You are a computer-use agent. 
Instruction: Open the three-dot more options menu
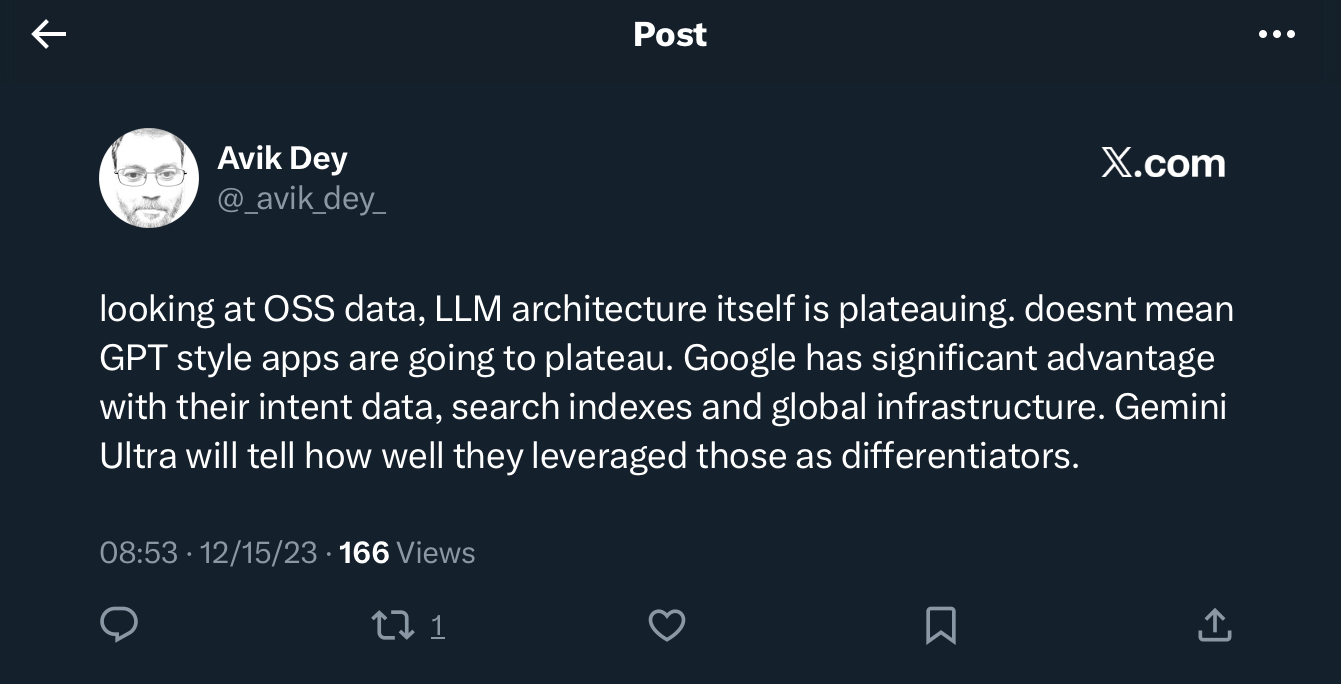[x=1276, y=35]
